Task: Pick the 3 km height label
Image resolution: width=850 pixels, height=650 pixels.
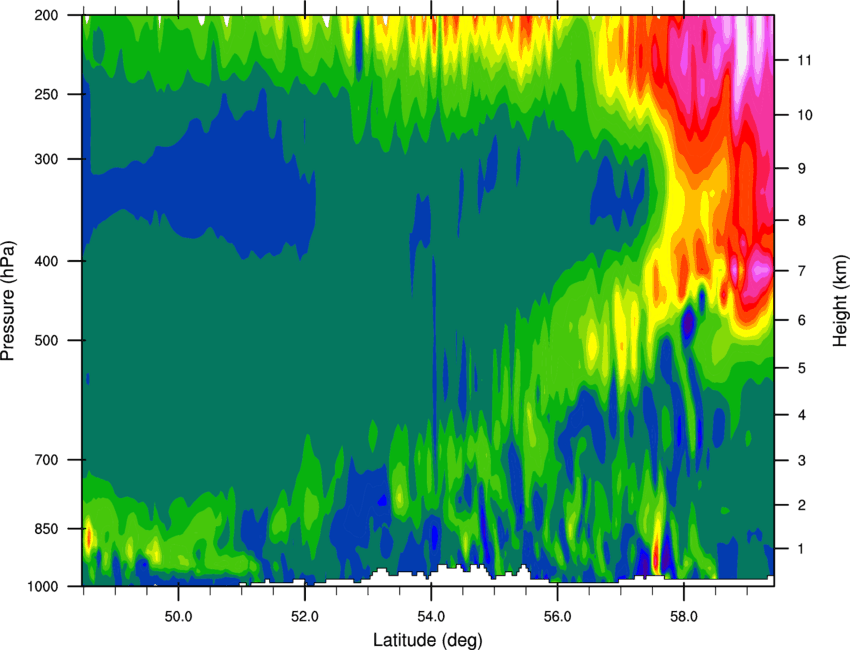Action: pyautogui.click(x=802, y=461)
